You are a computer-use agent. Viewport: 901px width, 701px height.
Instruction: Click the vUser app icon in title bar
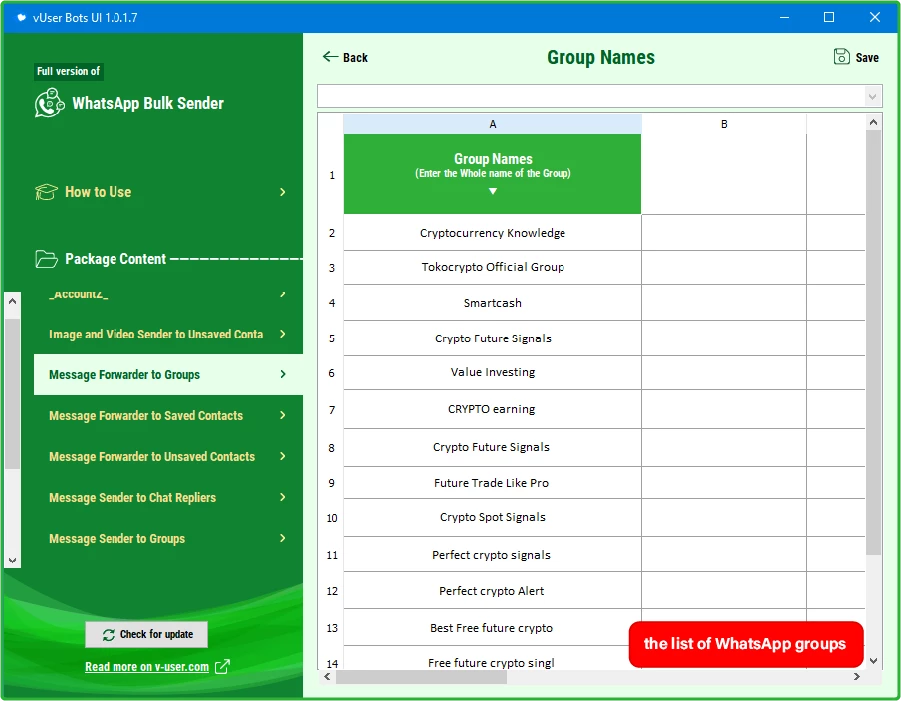pyautogui.click(x=21, y=17)
